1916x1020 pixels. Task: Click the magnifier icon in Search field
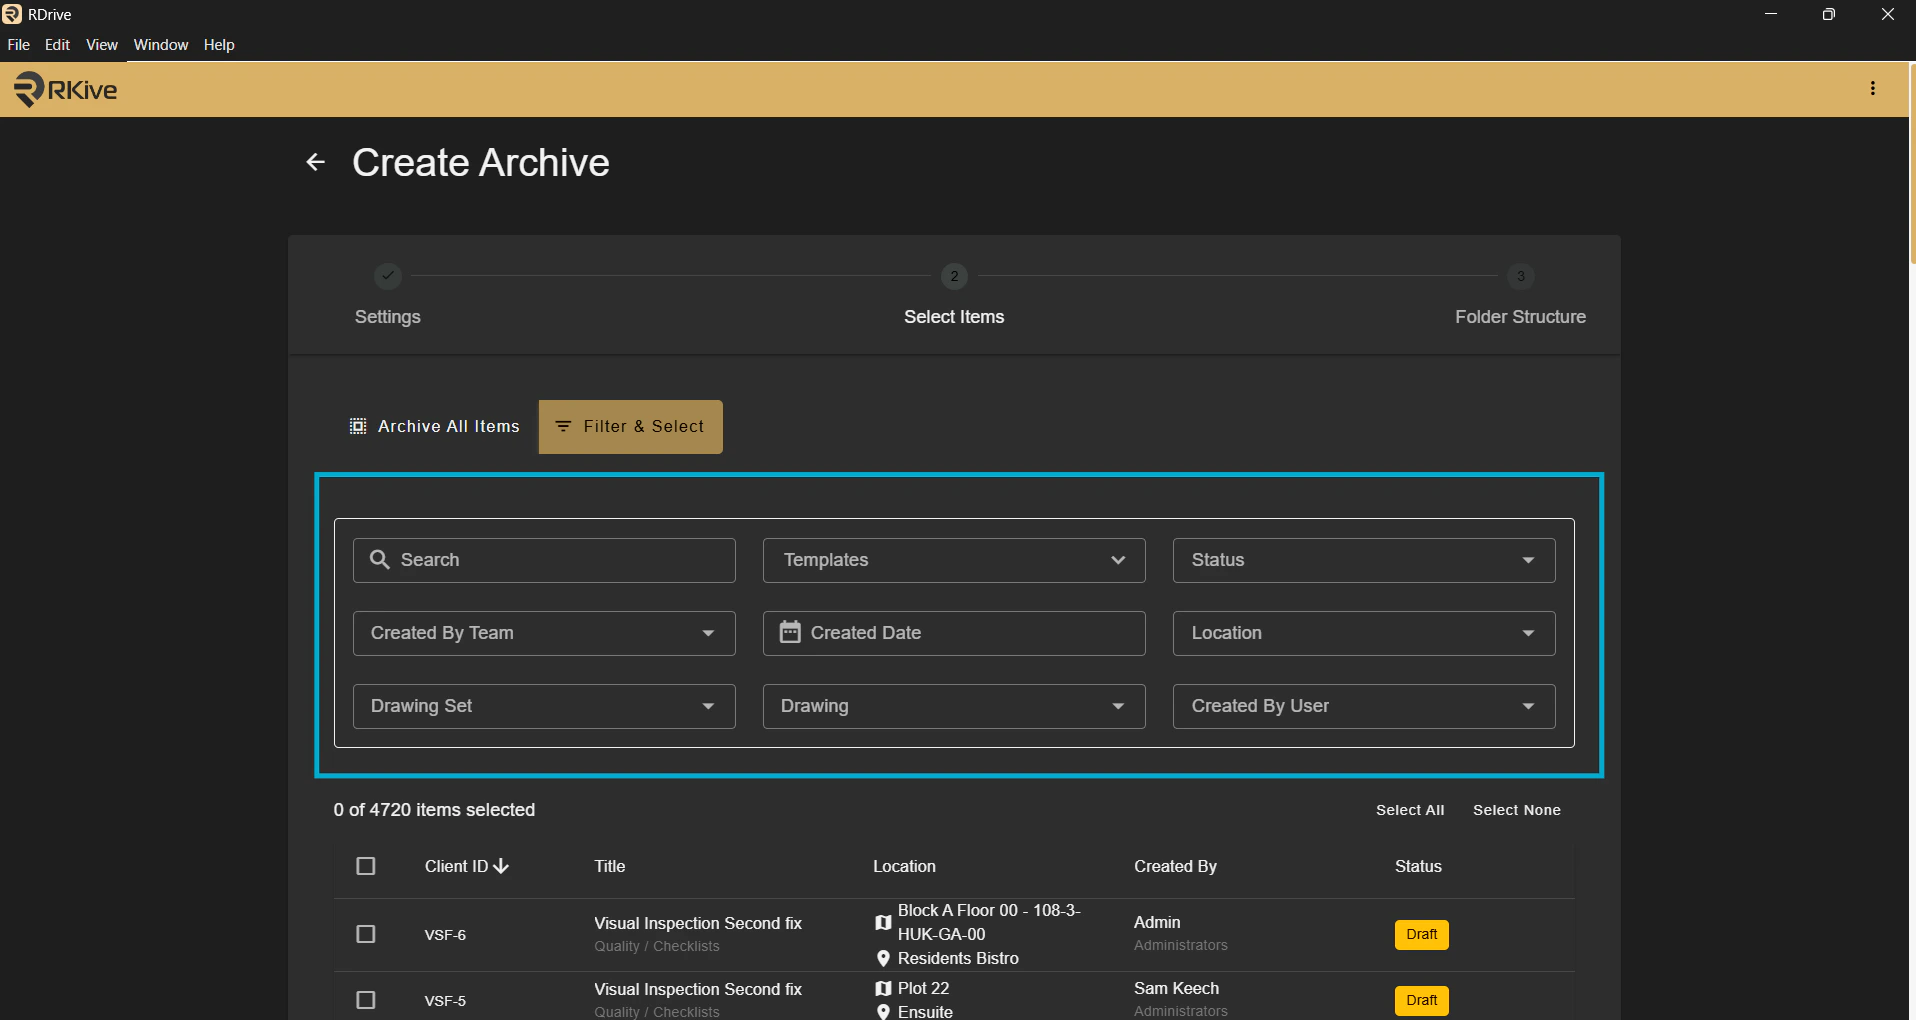[x=380, y=560]
